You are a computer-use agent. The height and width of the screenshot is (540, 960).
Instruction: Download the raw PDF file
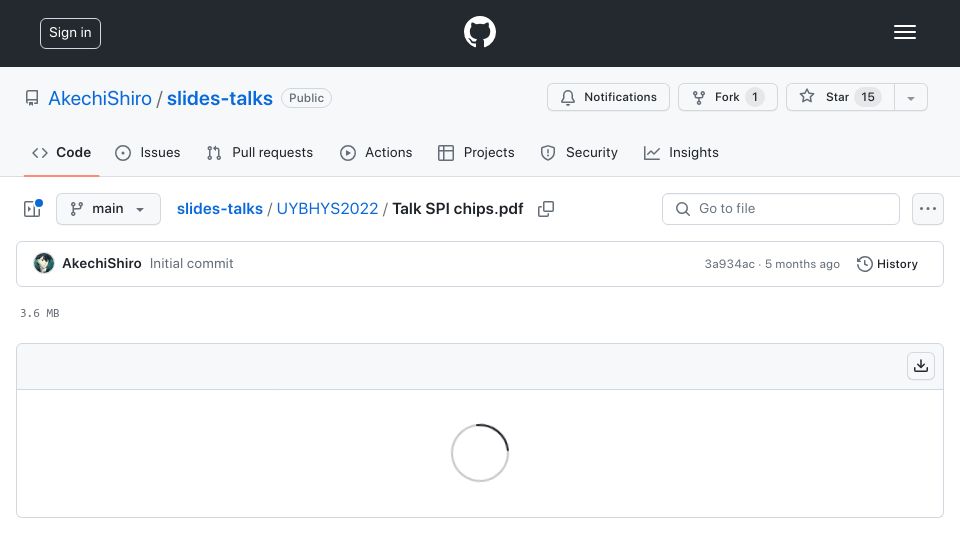click(921, 366)
